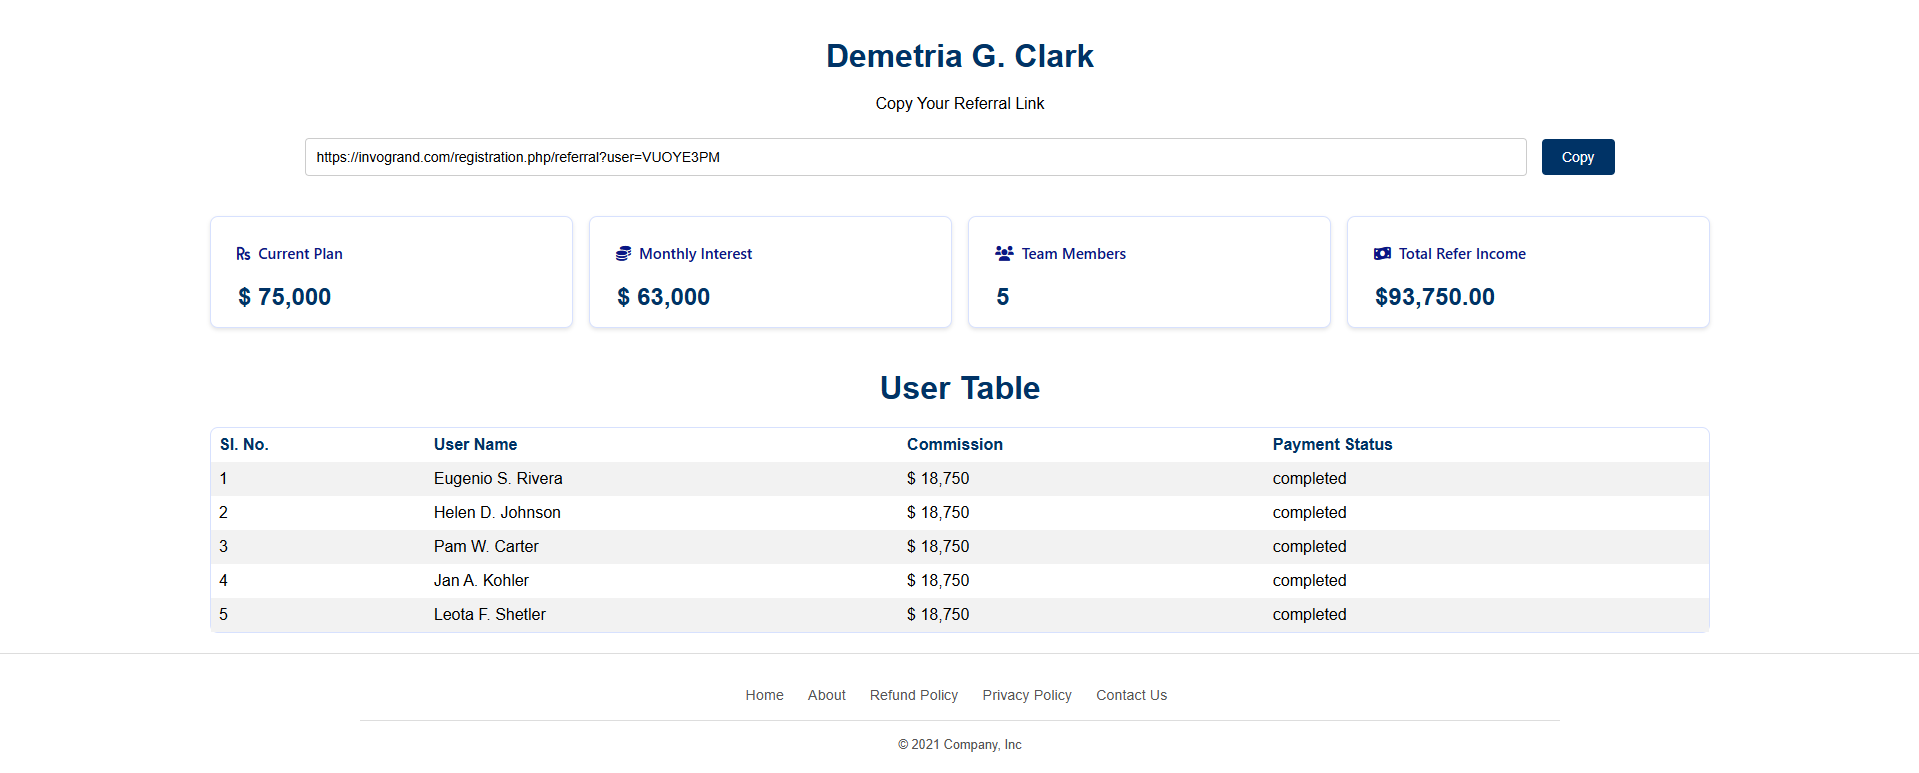
Task: Copy the referral link with Copy button
Action: click(x=1578, y=157)
